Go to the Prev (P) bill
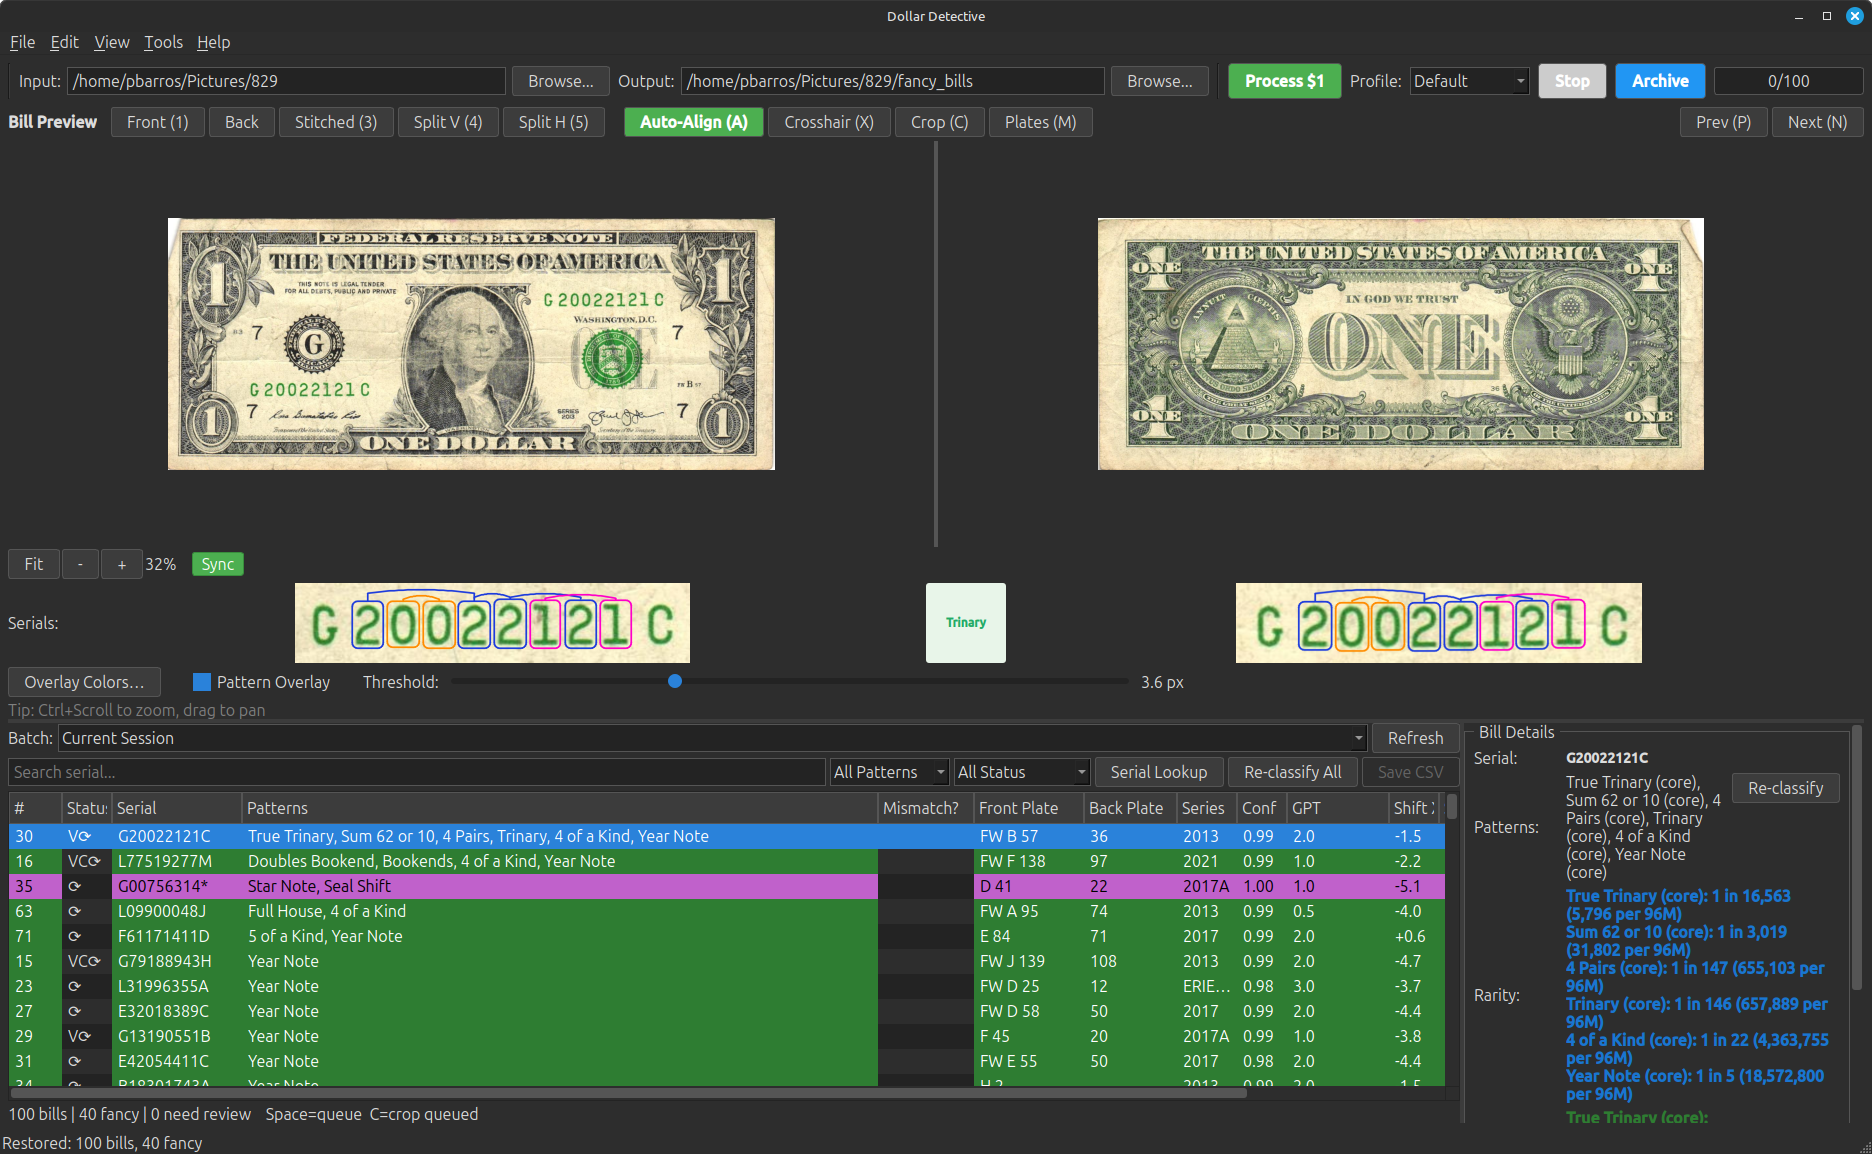 pyautogui.click(x=1723, y=122)
